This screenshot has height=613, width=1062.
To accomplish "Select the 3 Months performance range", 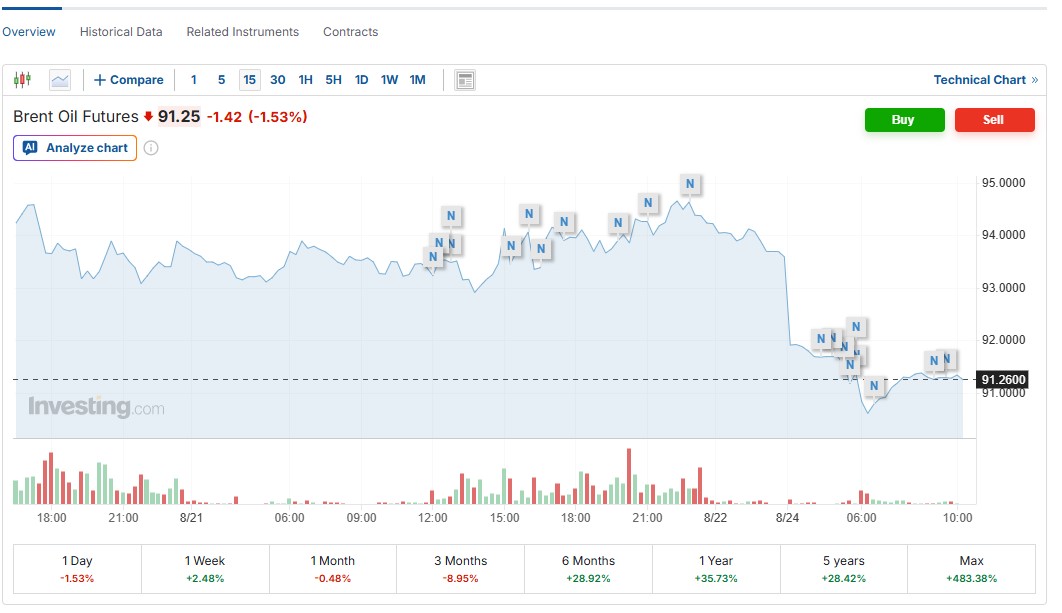I will tap(461, 569).
